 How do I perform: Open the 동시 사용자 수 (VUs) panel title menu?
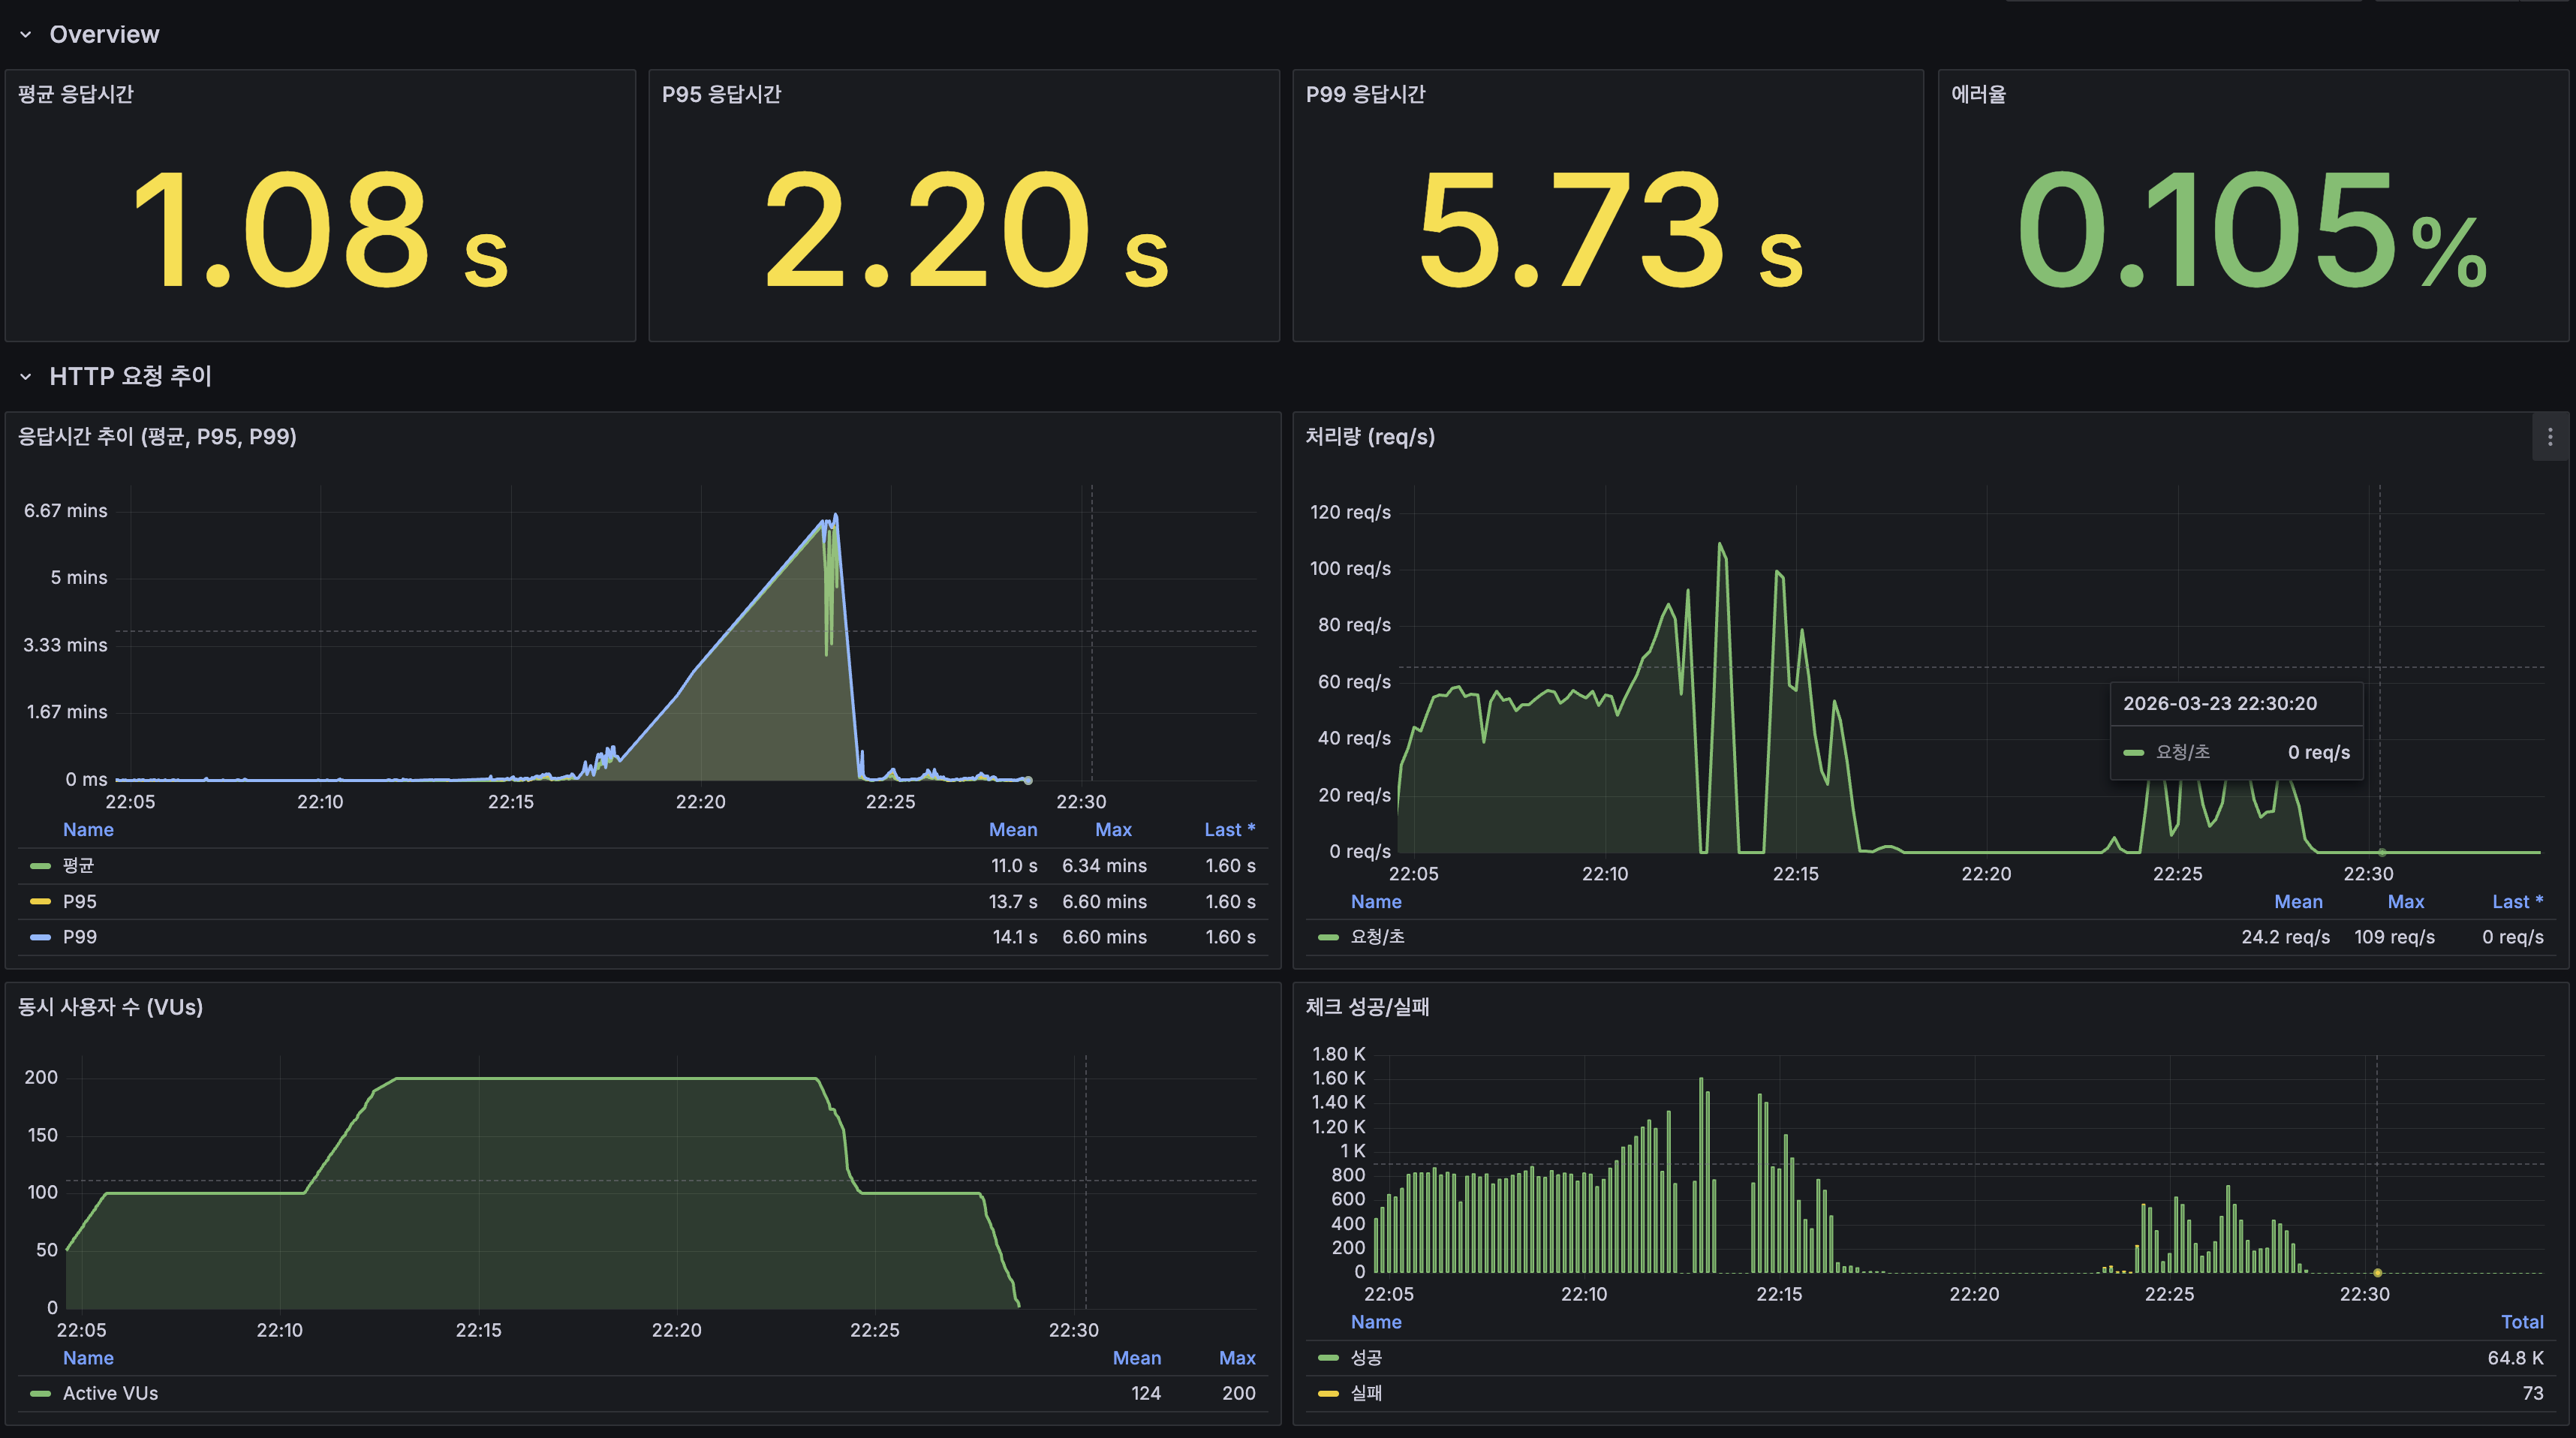pos(110,1007)
